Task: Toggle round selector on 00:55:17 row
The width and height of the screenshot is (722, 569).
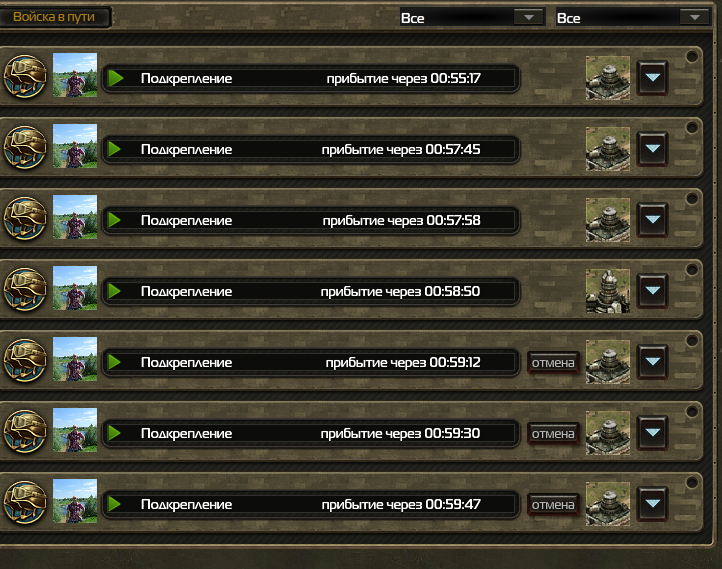Action: (692, 56)
